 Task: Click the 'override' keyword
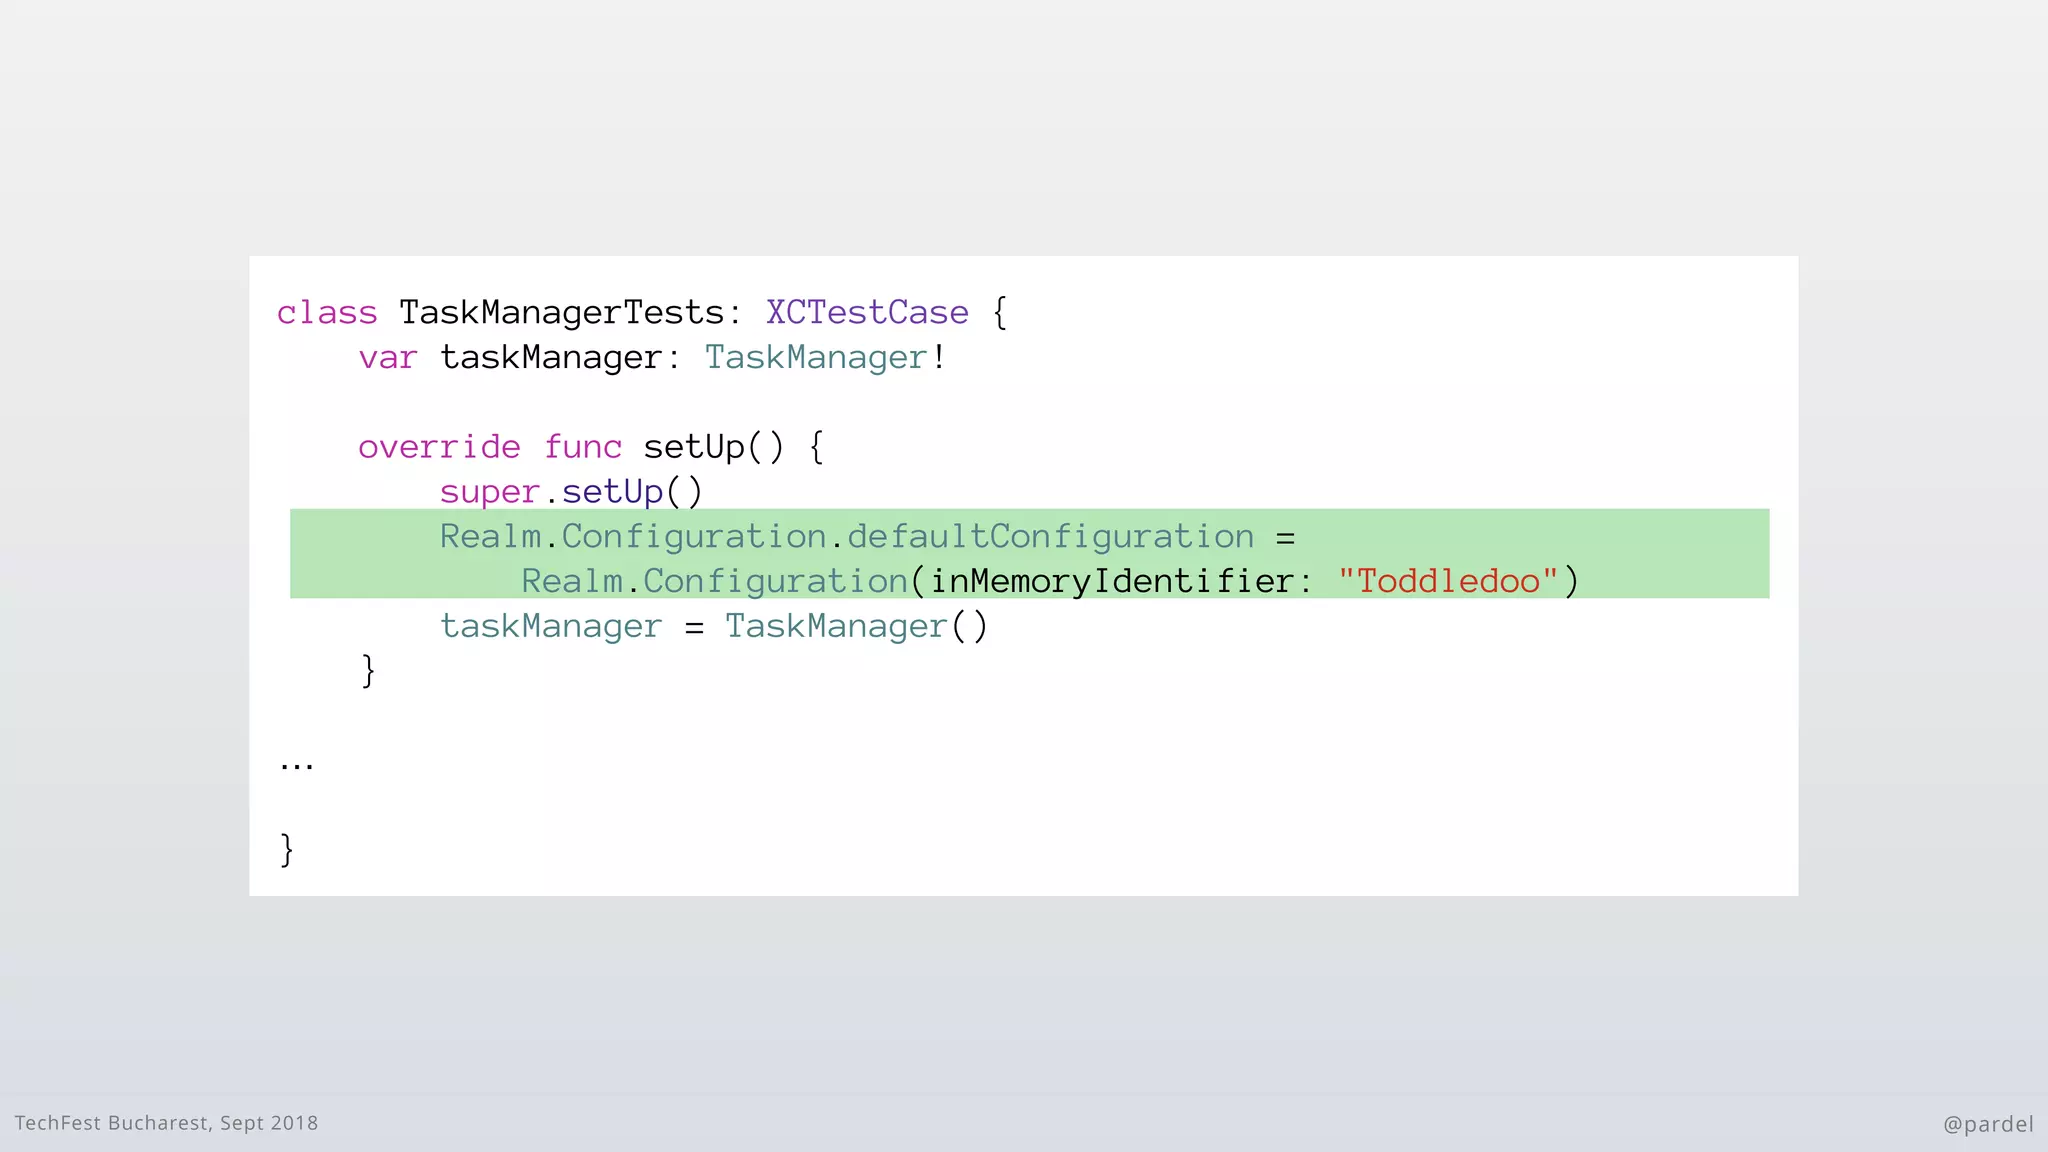coord(439,447)
